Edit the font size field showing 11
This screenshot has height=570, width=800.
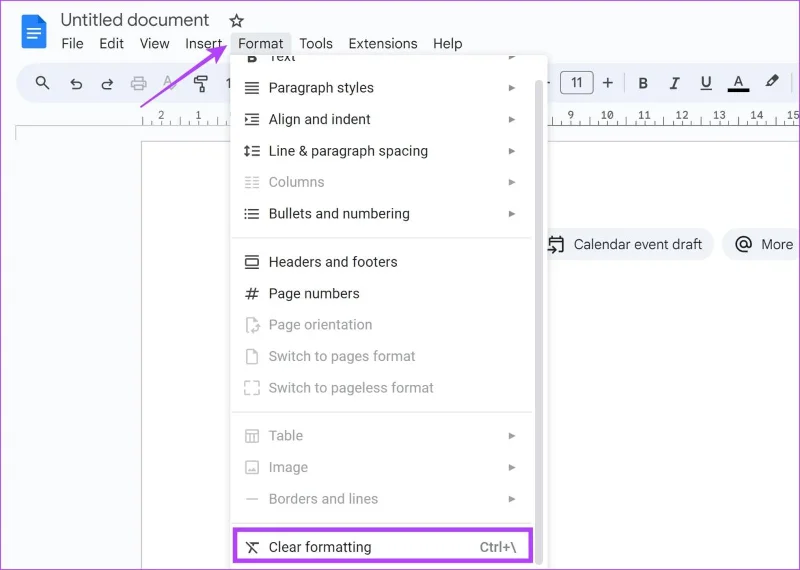[x=577, y=83]
